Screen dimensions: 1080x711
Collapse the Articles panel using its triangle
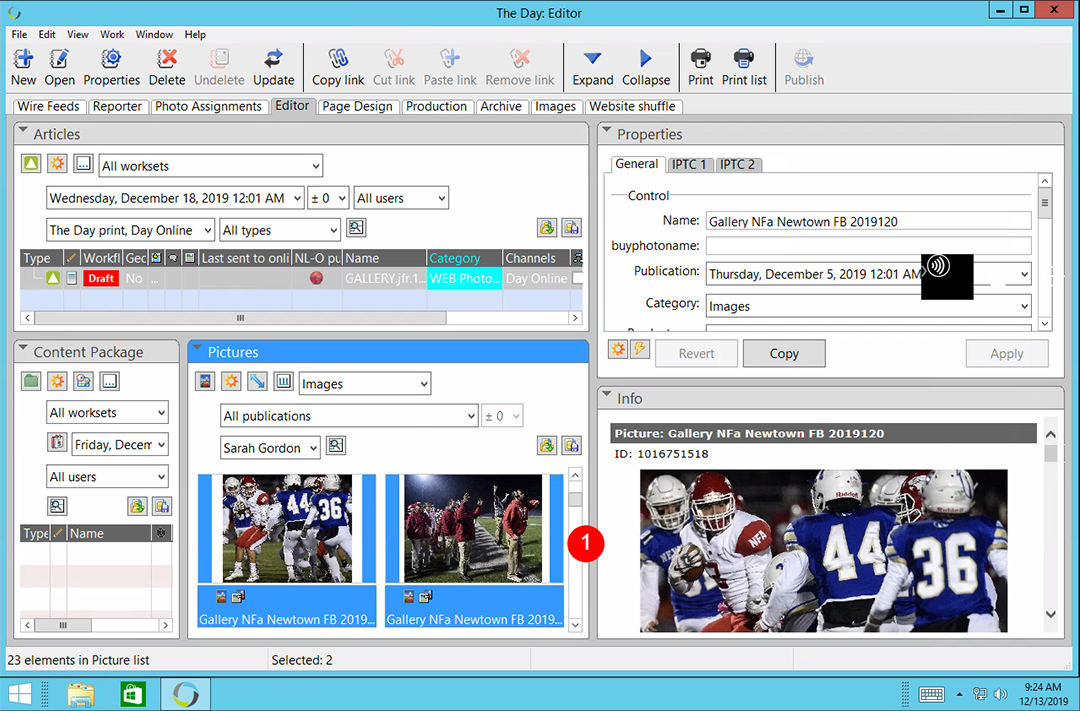tap(23, 130)
